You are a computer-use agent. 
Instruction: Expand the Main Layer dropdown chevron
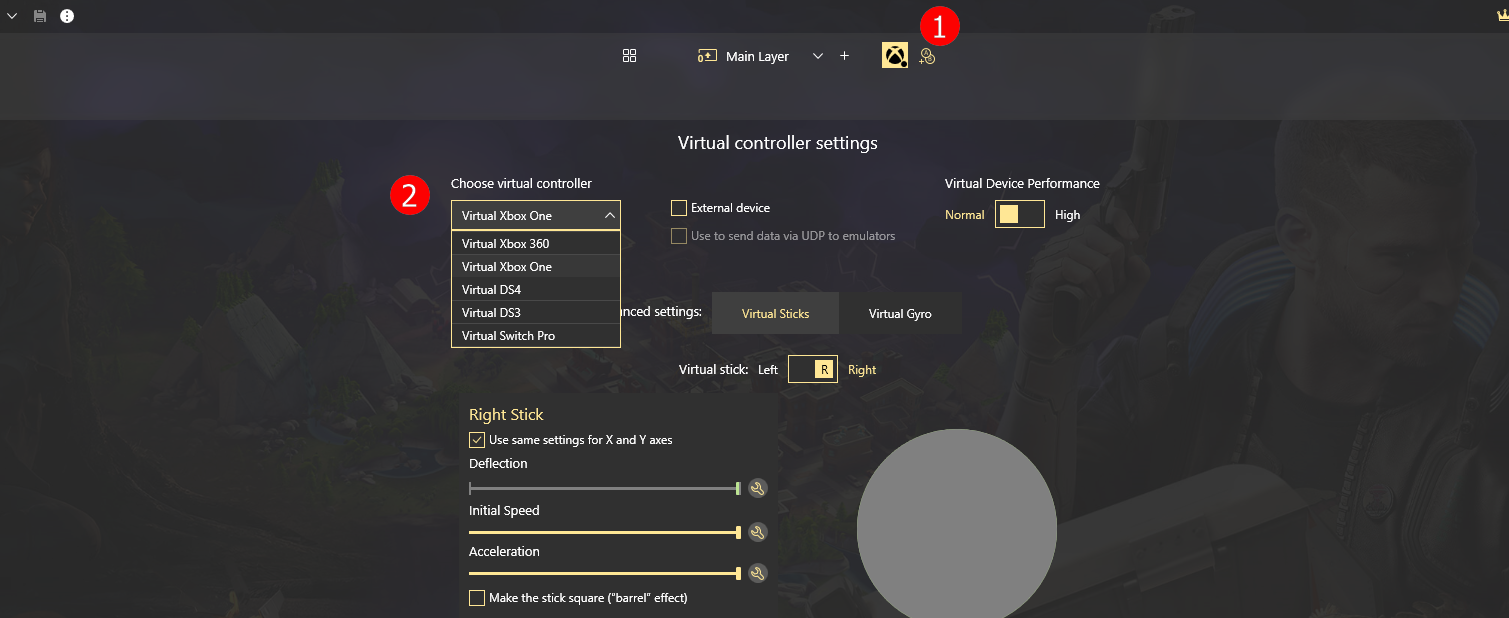818,56
